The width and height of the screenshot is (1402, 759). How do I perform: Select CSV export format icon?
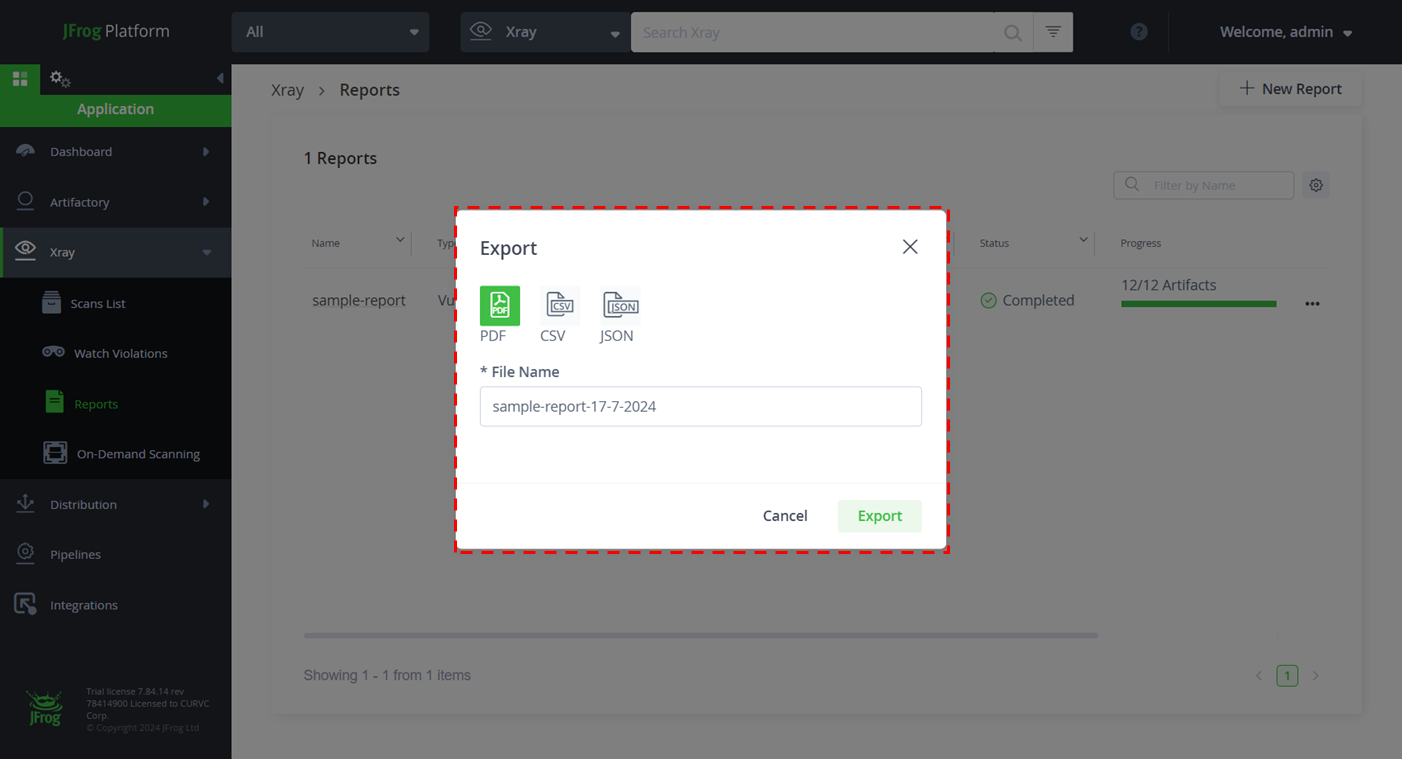560,305
